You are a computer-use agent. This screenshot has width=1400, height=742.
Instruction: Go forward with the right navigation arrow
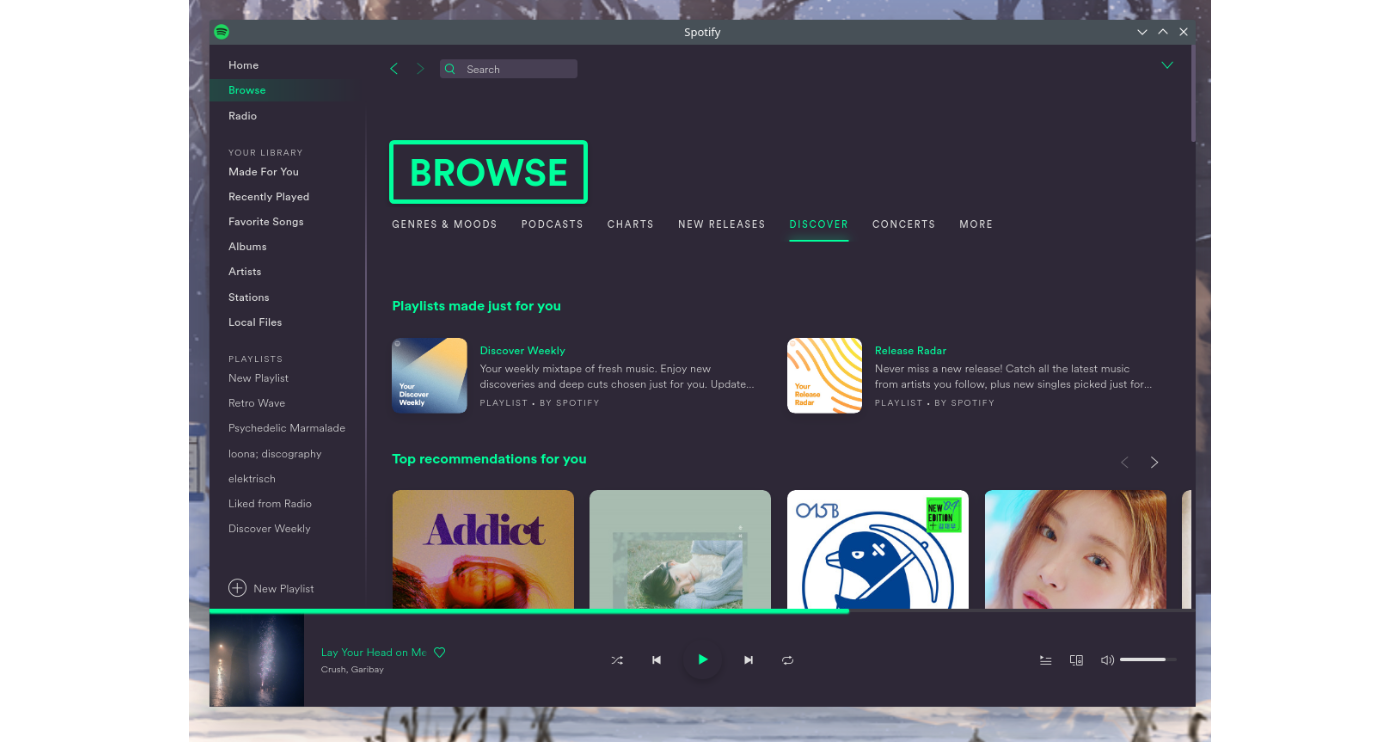(x=420, y=69)
